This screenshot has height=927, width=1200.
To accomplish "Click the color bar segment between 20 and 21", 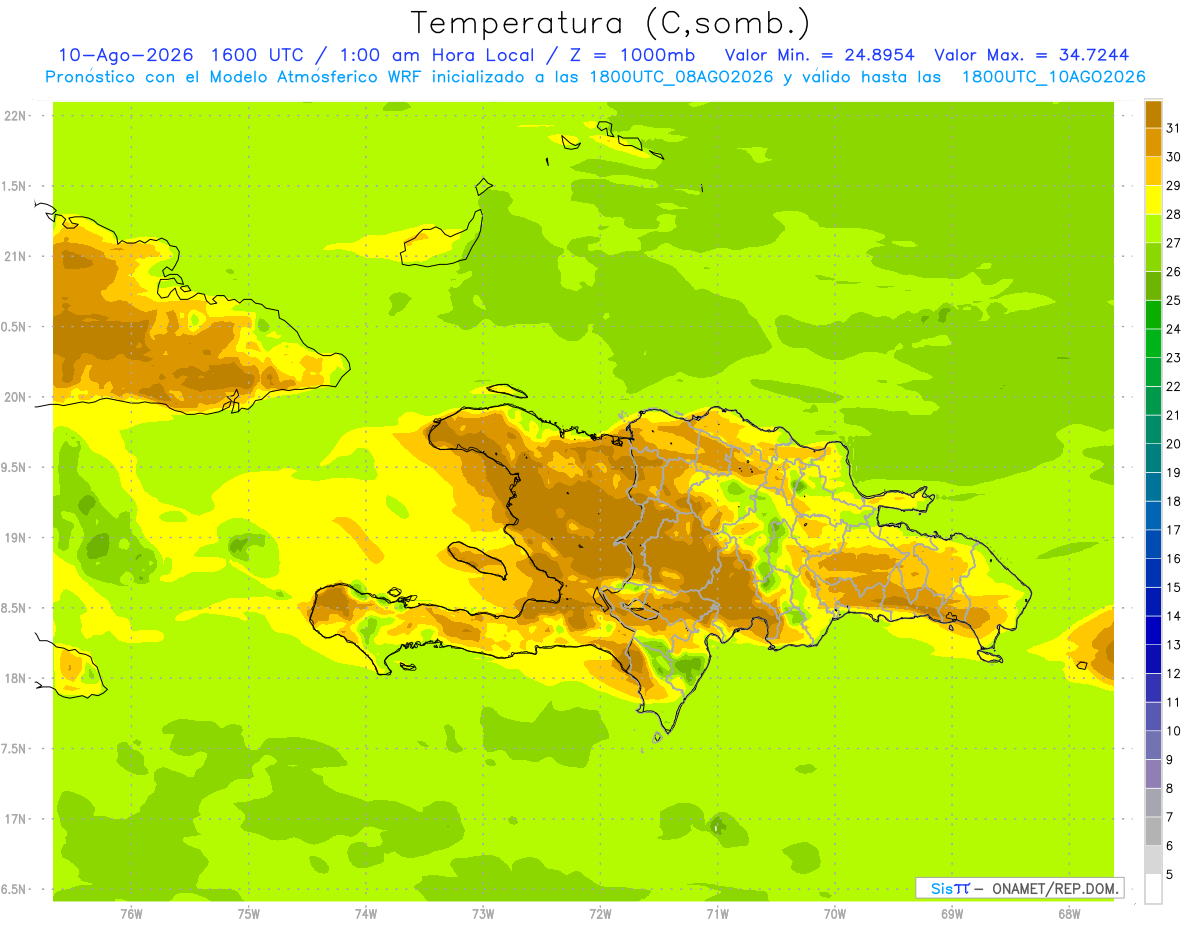I will 1153,429.
